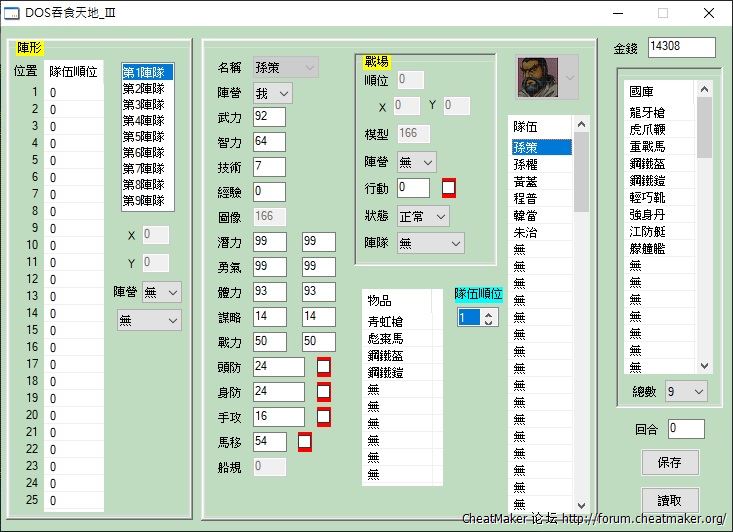Click the 金錢 input field
733x532 pixels.
pyautogui.click(x=681, y=48)
